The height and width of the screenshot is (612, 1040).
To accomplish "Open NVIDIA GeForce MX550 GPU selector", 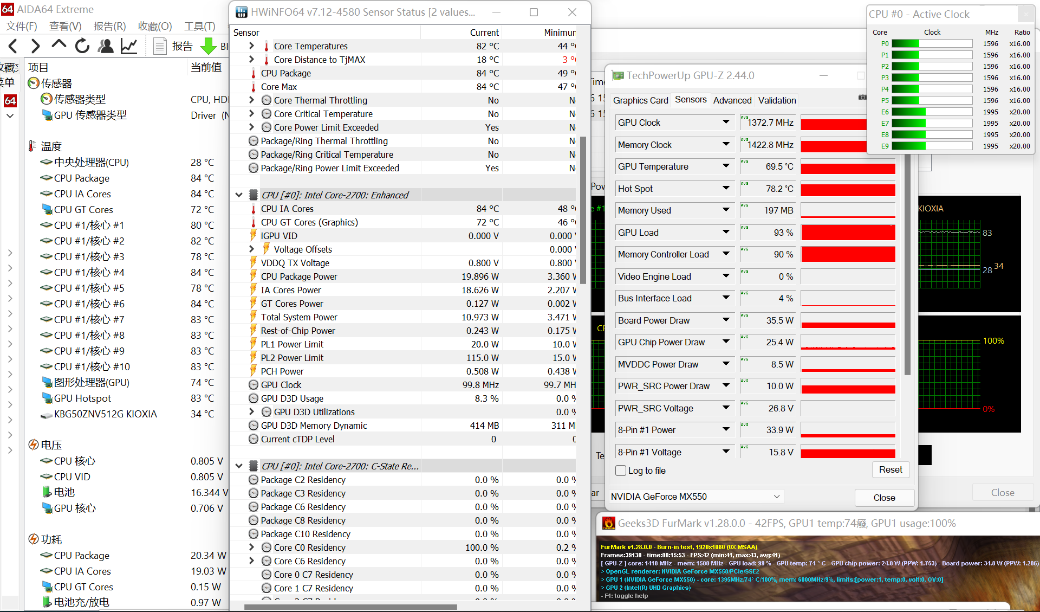I will tap(696, 497).
